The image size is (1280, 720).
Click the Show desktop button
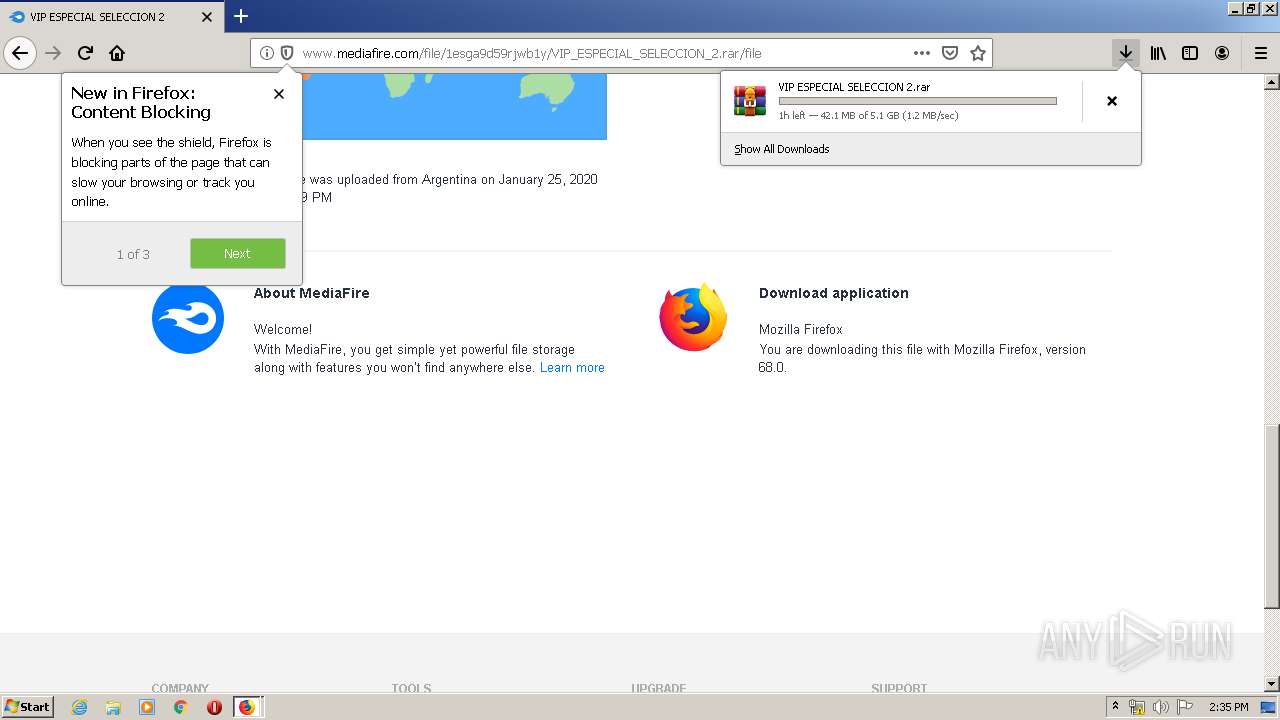(x=1268, y=707)
